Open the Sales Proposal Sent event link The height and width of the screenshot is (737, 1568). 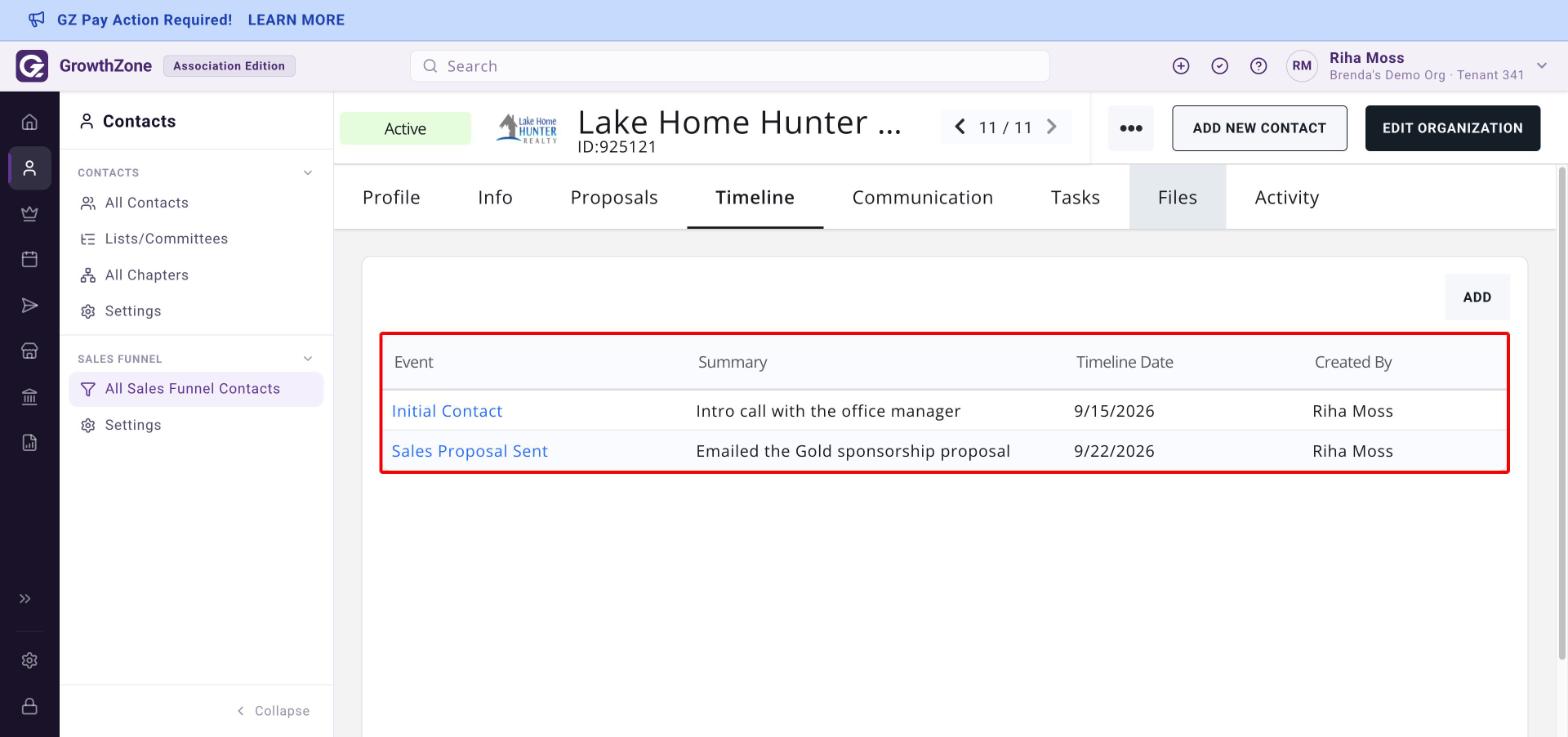tap(470, 451)
